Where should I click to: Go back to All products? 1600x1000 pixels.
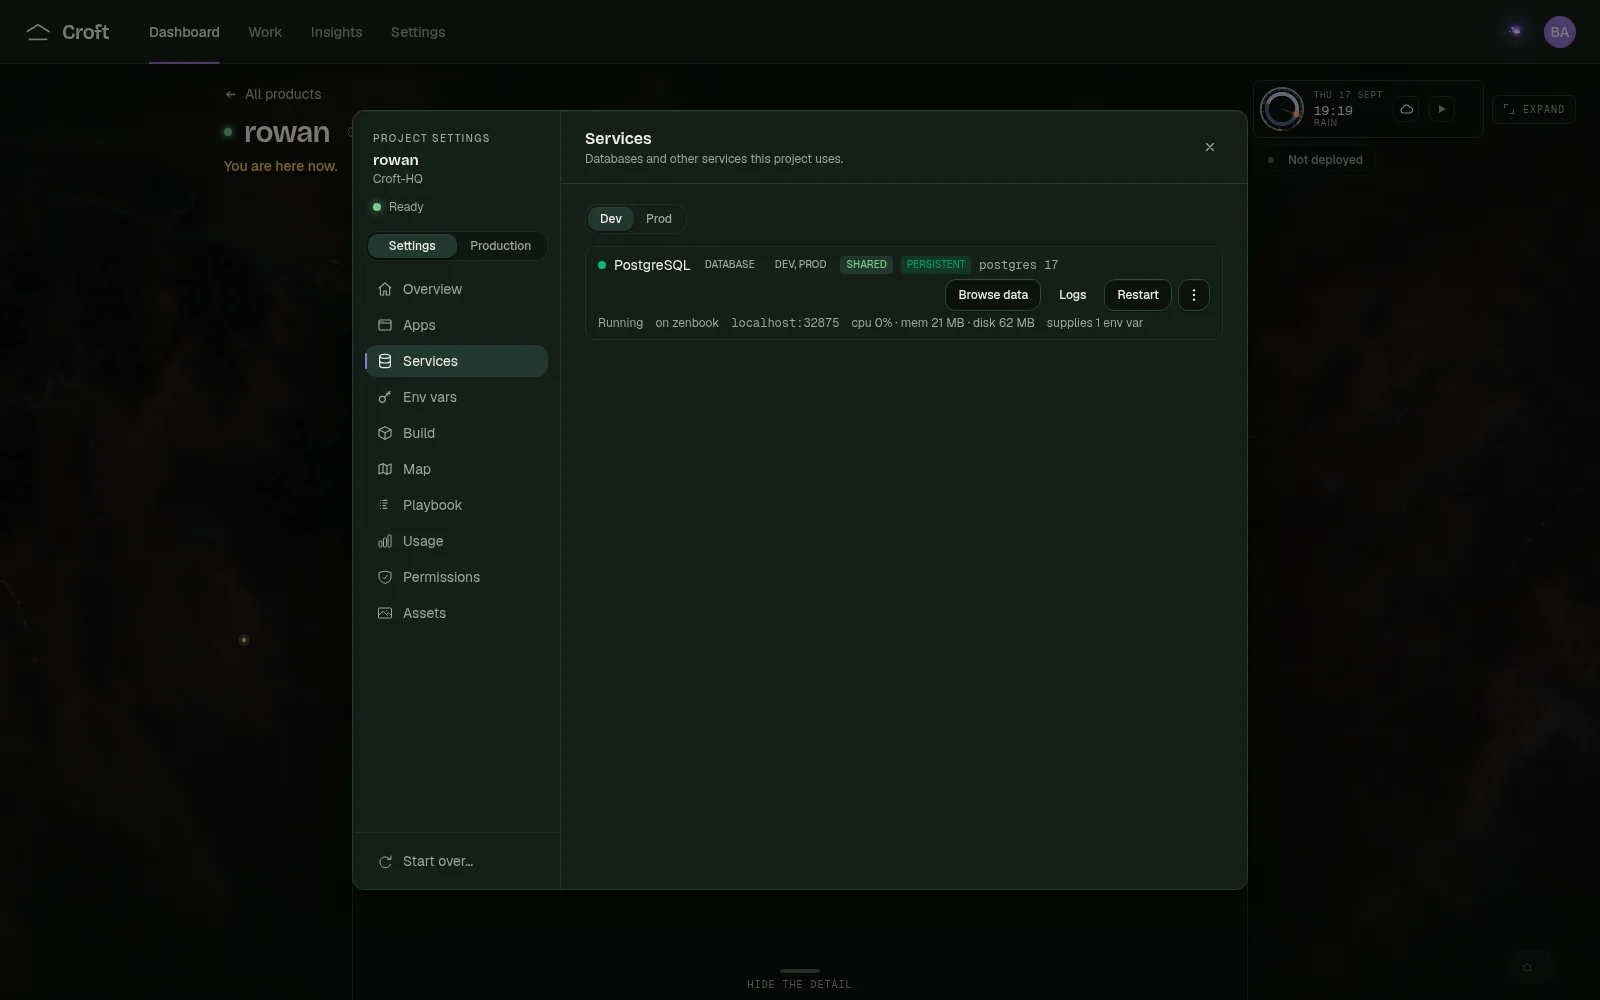tap(274, 94)
